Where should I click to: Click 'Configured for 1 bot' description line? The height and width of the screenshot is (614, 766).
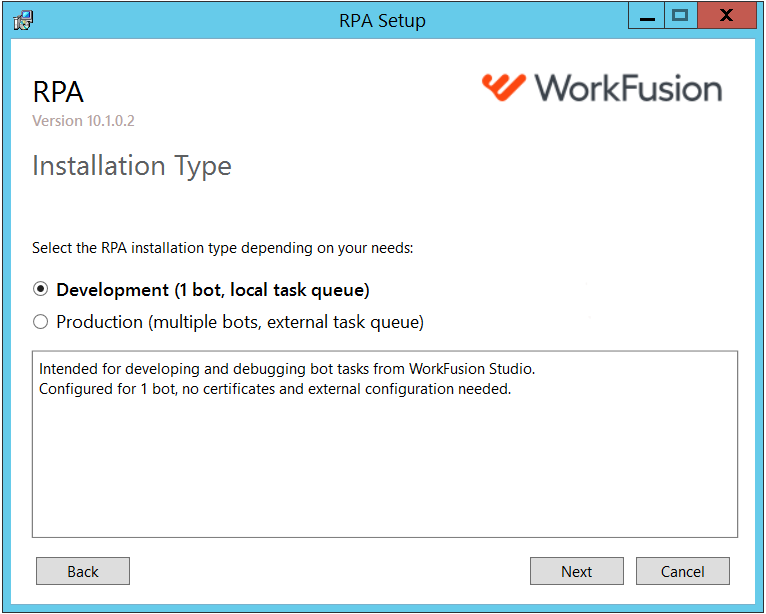pyautogui.click(x=275, y=389)
